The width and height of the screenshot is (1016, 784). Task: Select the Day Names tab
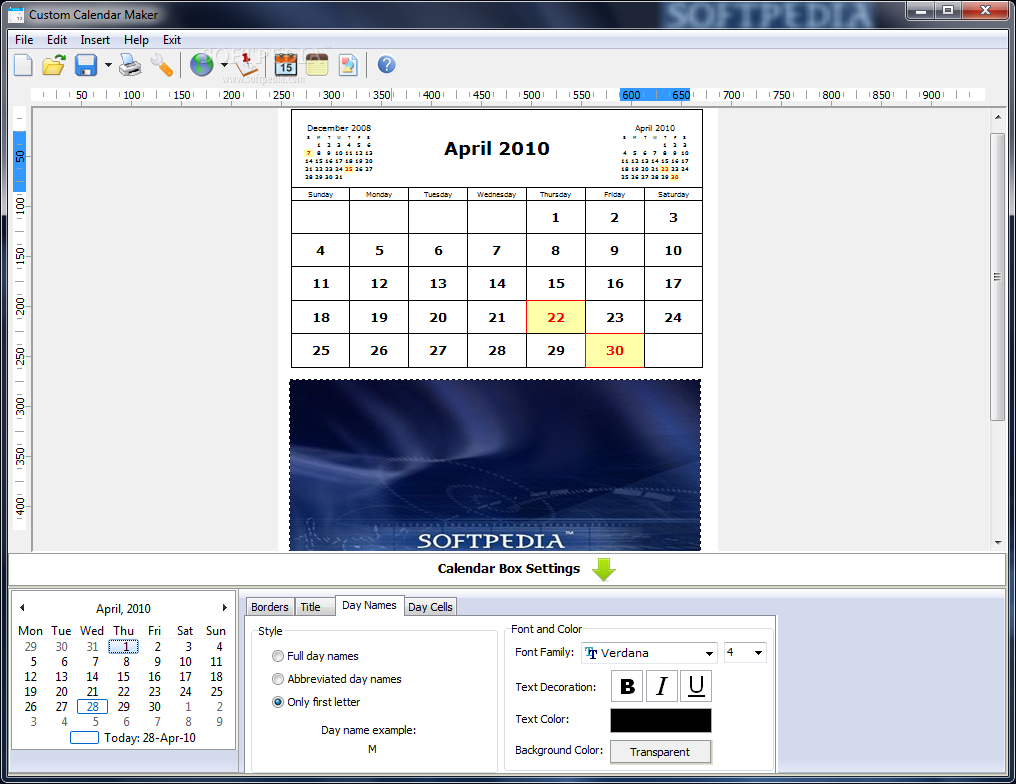(369, 605)
